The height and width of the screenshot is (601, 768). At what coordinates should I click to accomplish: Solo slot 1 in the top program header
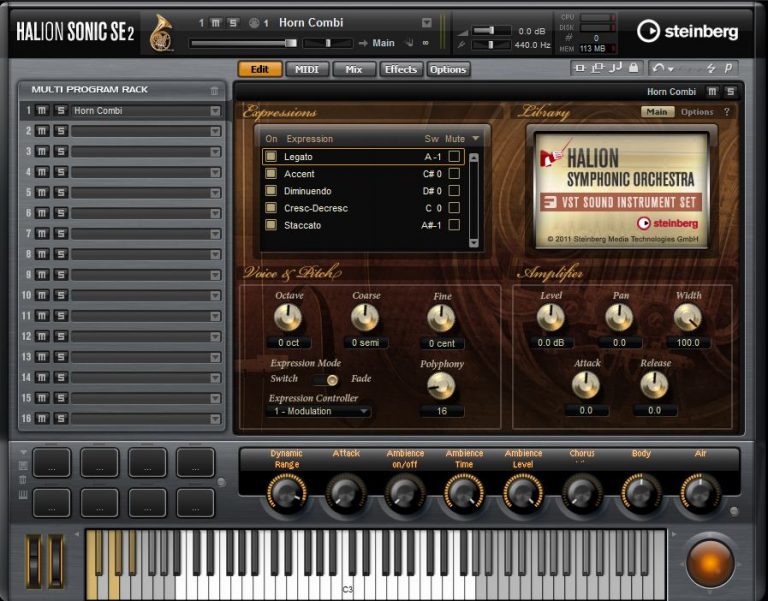click(233, 23)
